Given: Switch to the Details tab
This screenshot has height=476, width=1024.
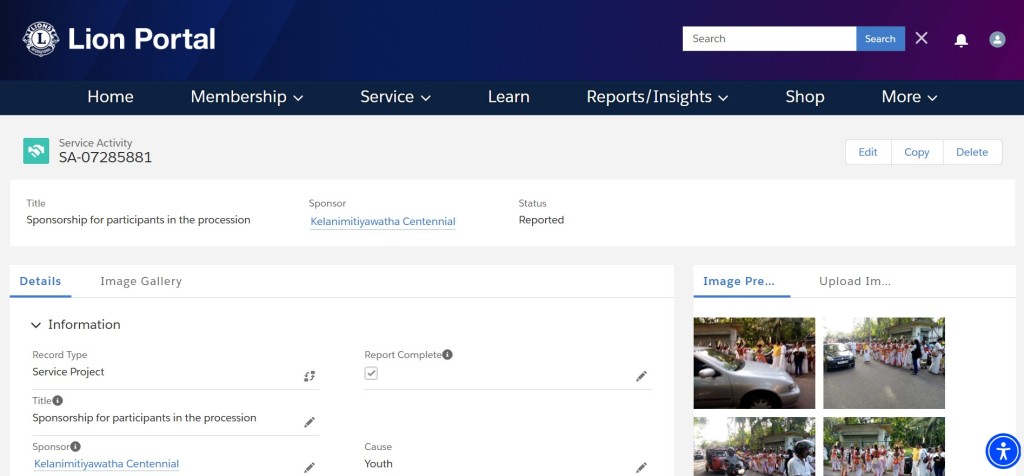Looking at the screenshot, I should pyautogui.click(x=40, y=281).
